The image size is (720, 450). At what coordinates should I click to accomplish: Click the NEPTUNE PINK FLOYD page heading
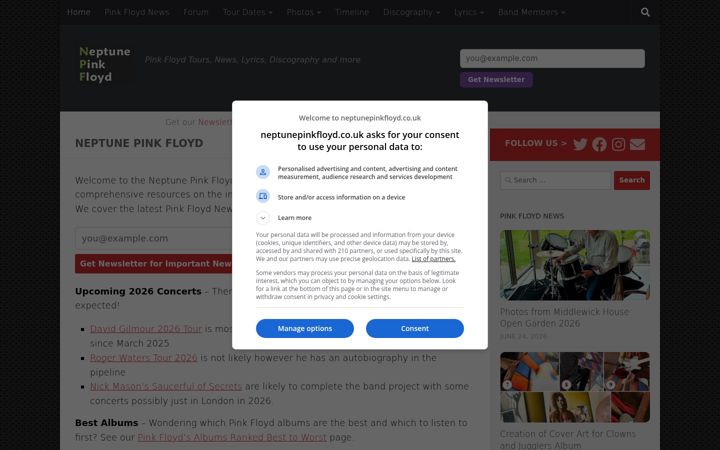click(x=139, y=143)
